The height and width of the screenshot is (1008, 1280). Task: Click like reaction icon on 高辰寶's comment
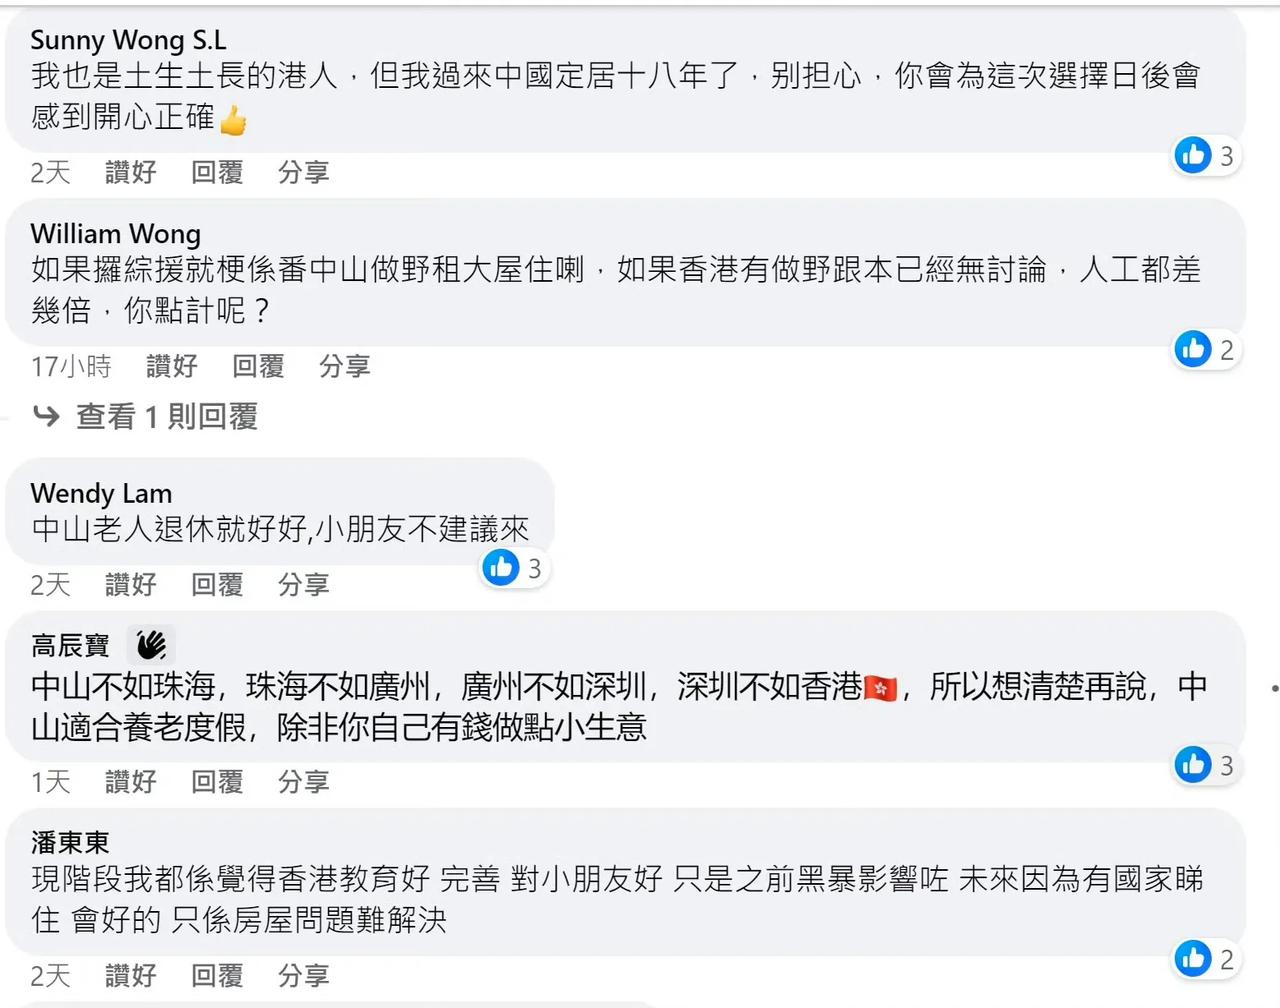click(1193, 765)
